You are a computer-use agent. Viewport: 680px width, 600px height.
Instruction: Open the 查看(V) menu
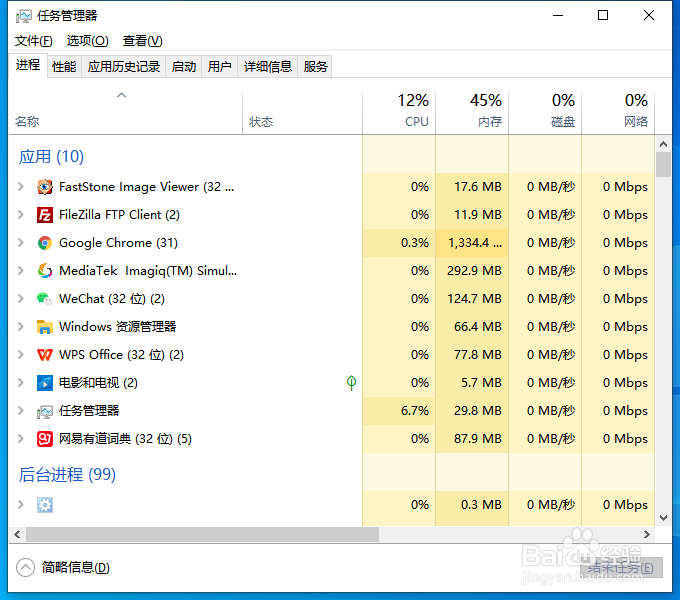click(142, 41)
